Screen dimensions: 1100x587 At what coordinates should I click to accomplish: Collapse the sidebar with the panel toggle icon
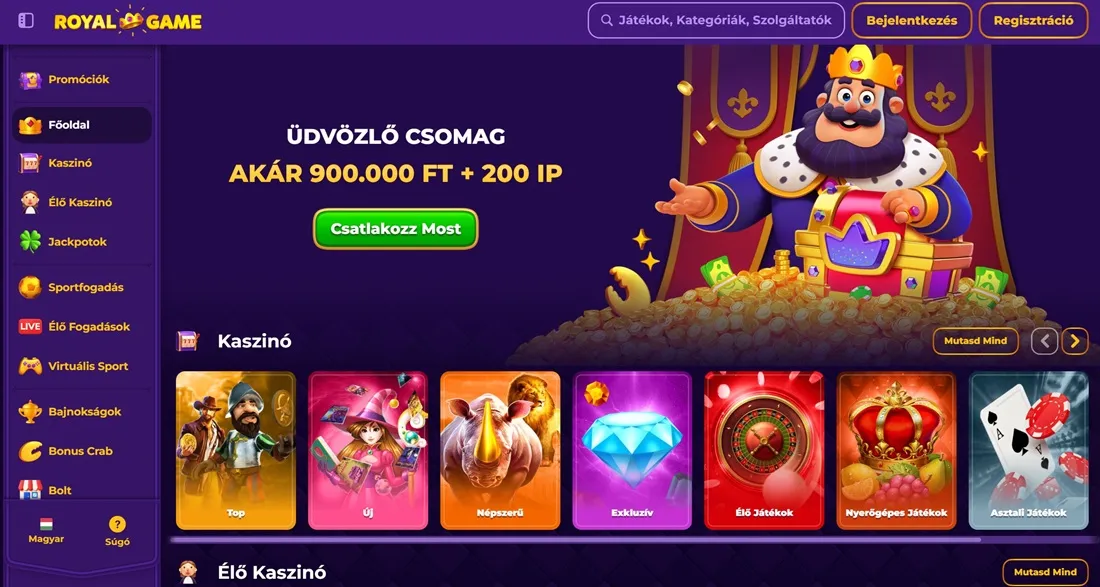click(x=26, y=21)
